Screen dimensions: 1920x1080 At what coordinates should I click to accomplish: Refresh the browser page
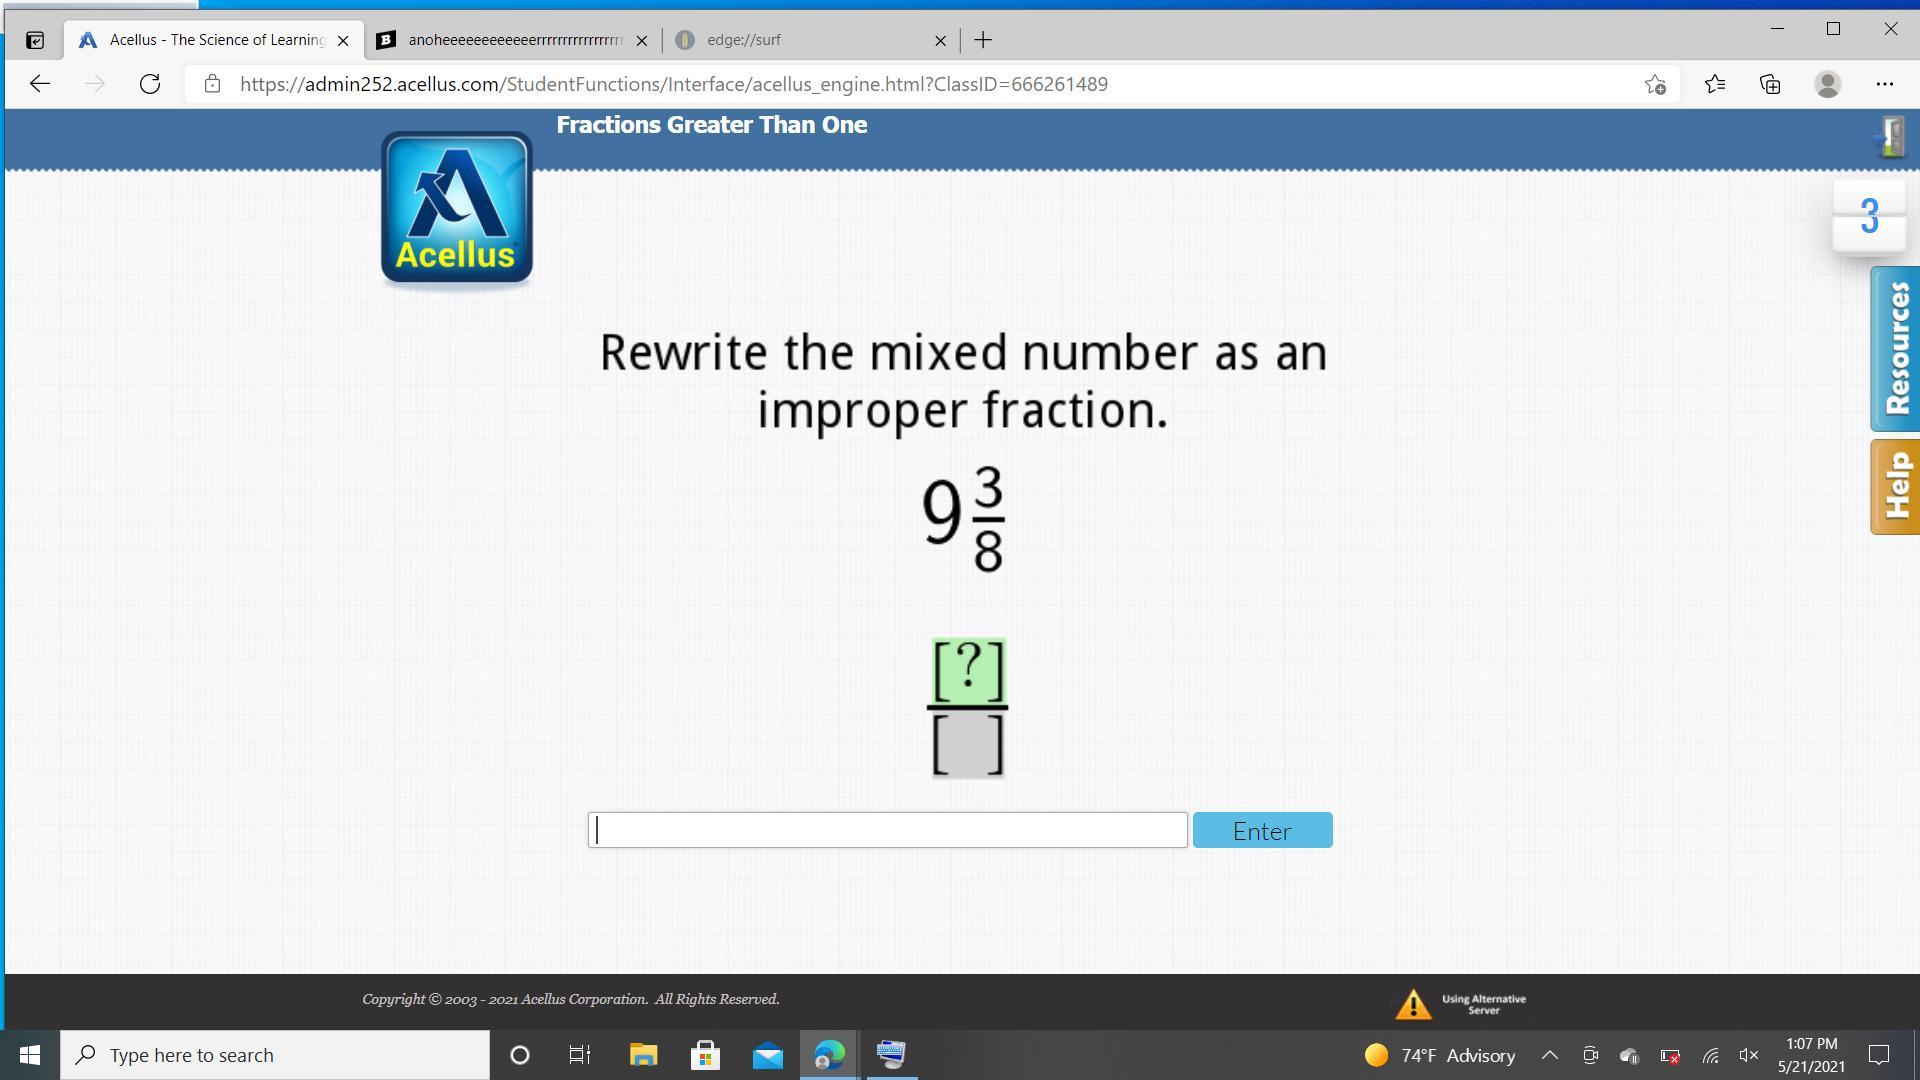pyautogui.click(x=150, y=84)
